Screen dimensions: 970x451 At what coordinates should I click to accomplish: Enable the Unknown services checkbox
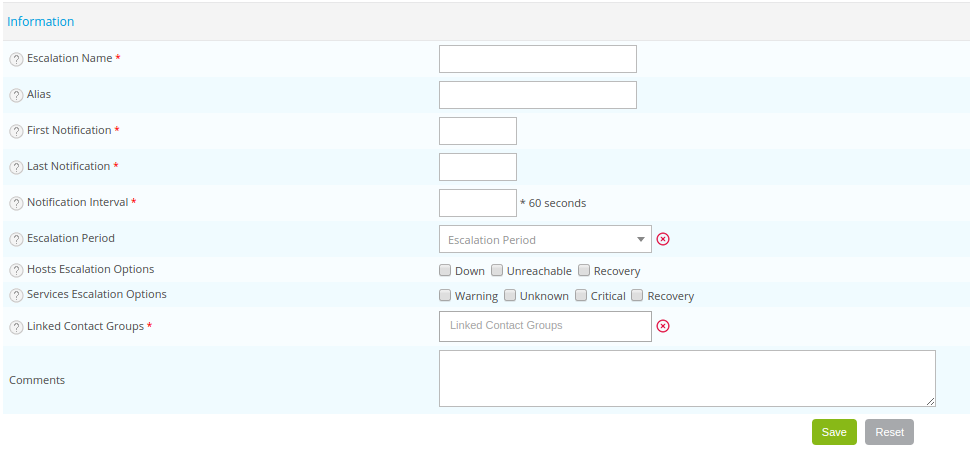point(510,296)
